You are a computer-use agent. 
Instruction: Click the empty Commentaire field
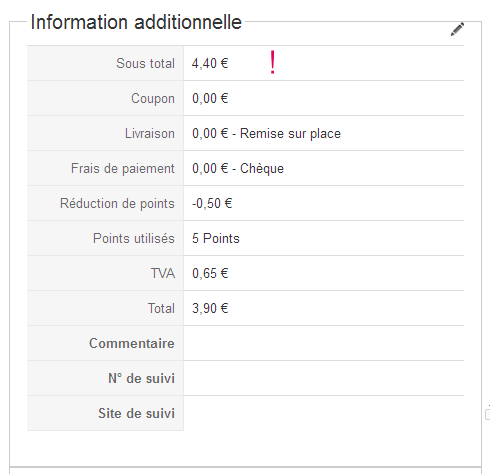[324, 343]
